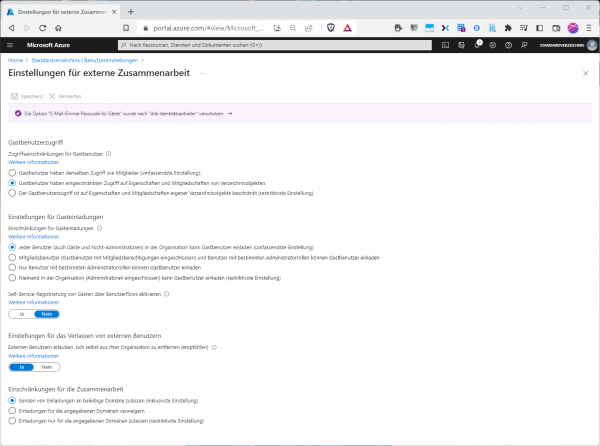Open Weitere Informationen link under Gasteinladungen
Image resolution: width=600 pixels, height=446 pixels.
pyautogui.click(x=34, y=237)
